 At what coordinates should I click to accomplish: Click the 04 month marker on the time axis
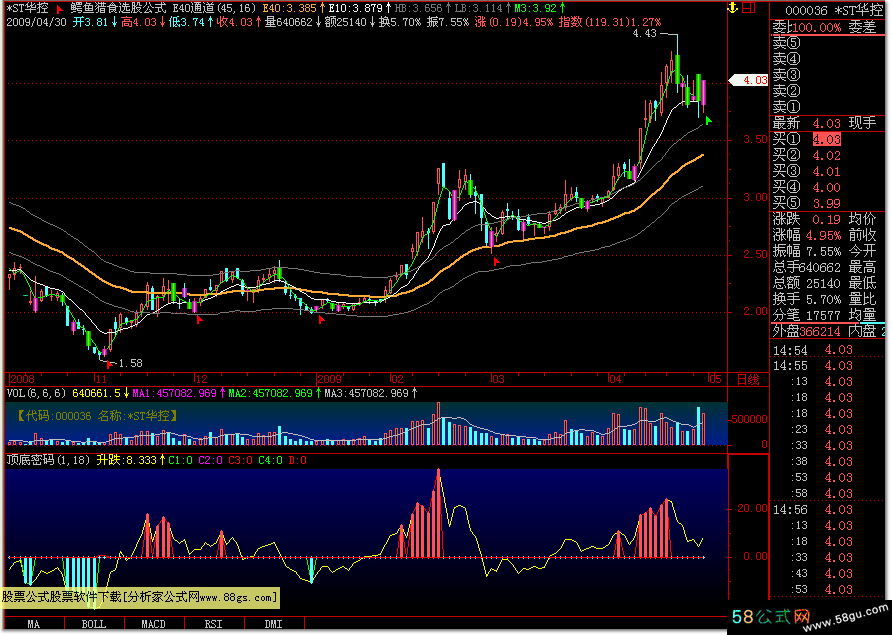pos(614,380)
